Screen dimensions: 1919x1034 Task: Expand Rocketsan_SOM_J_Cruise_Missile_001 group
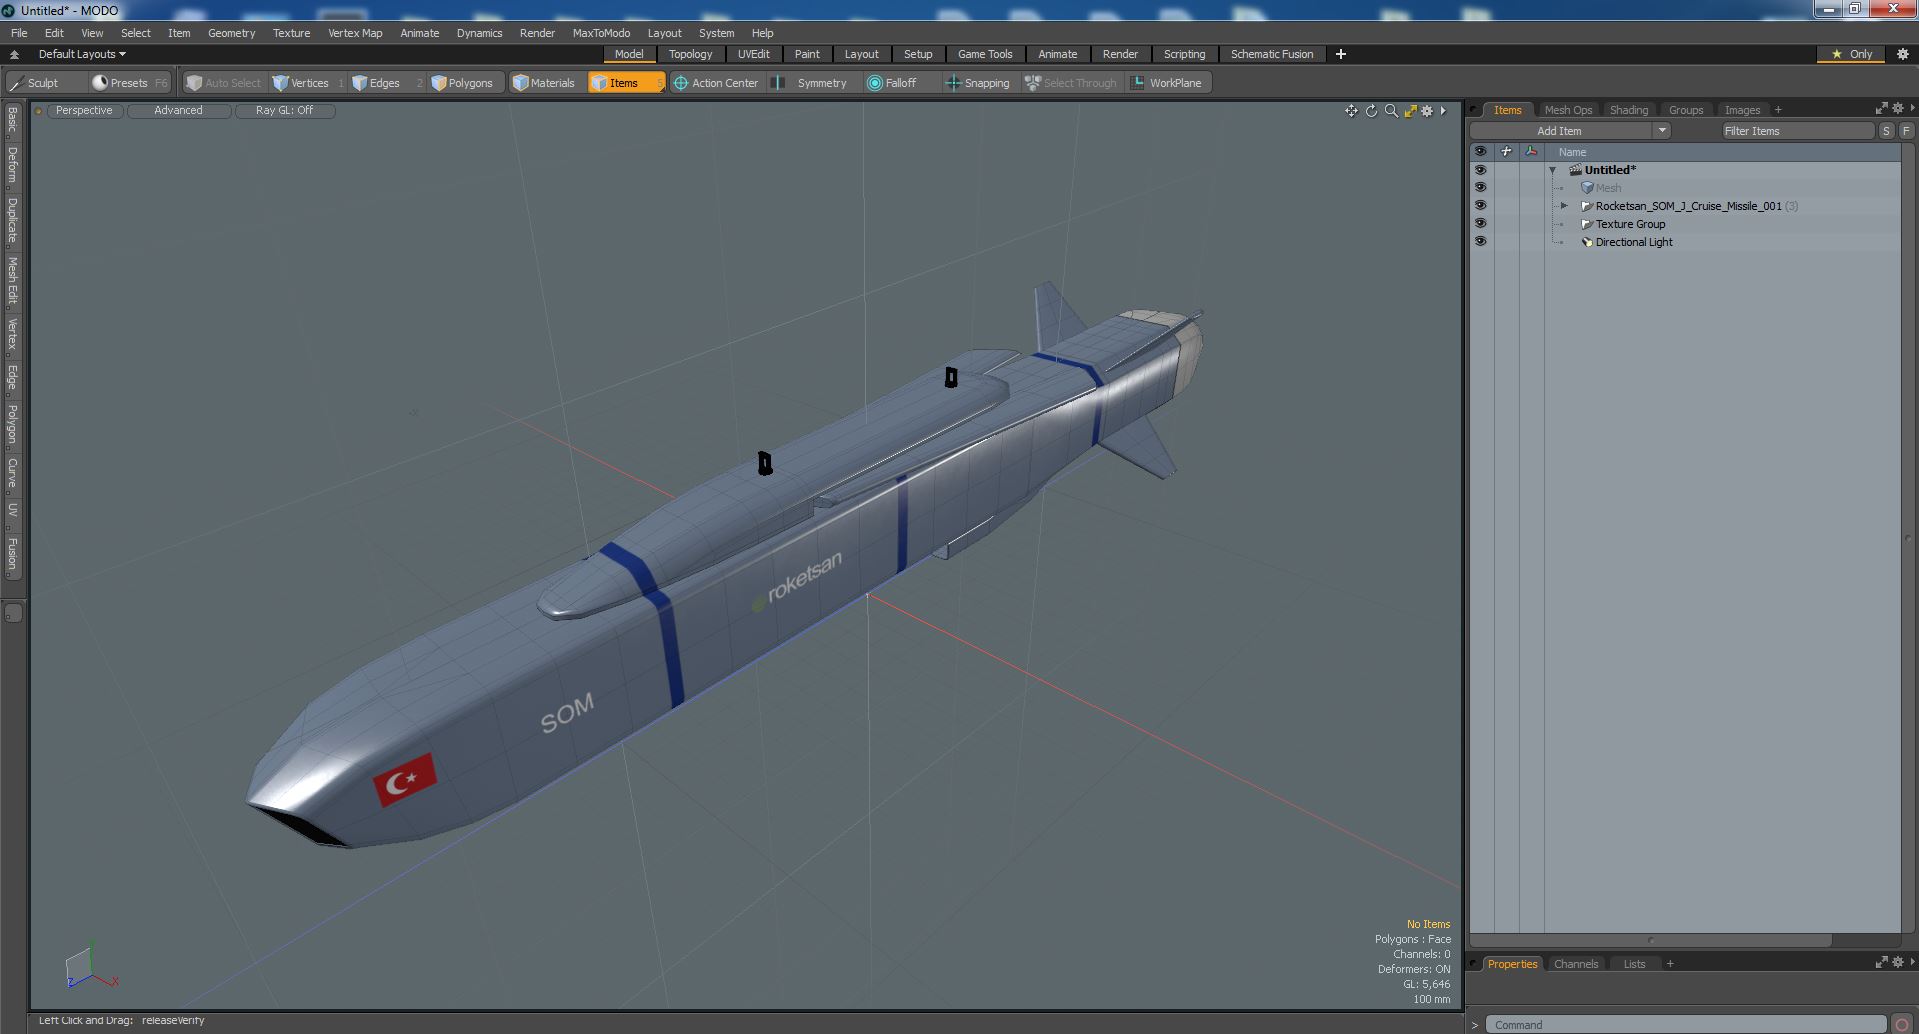pyautogui.click(x=1564, y=206)
